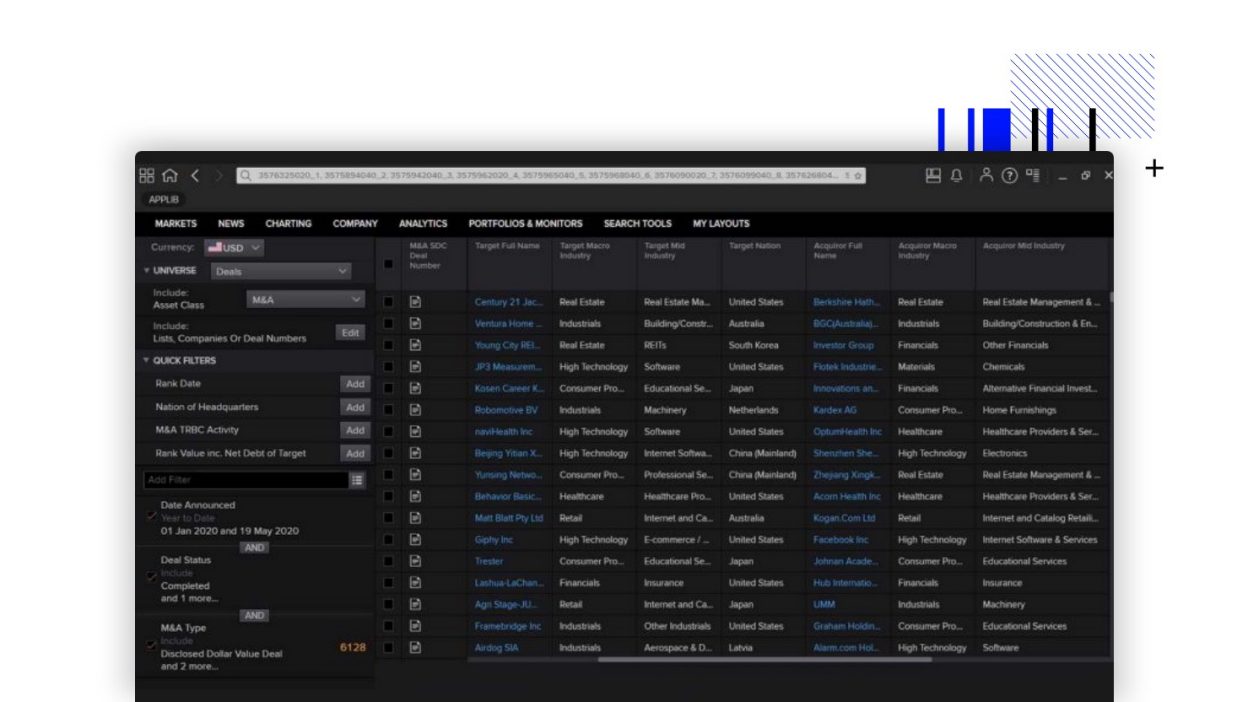Open the help question mark icon
The width and height of the screenshot is (1248, 702).
click(x=1009, y=176)
